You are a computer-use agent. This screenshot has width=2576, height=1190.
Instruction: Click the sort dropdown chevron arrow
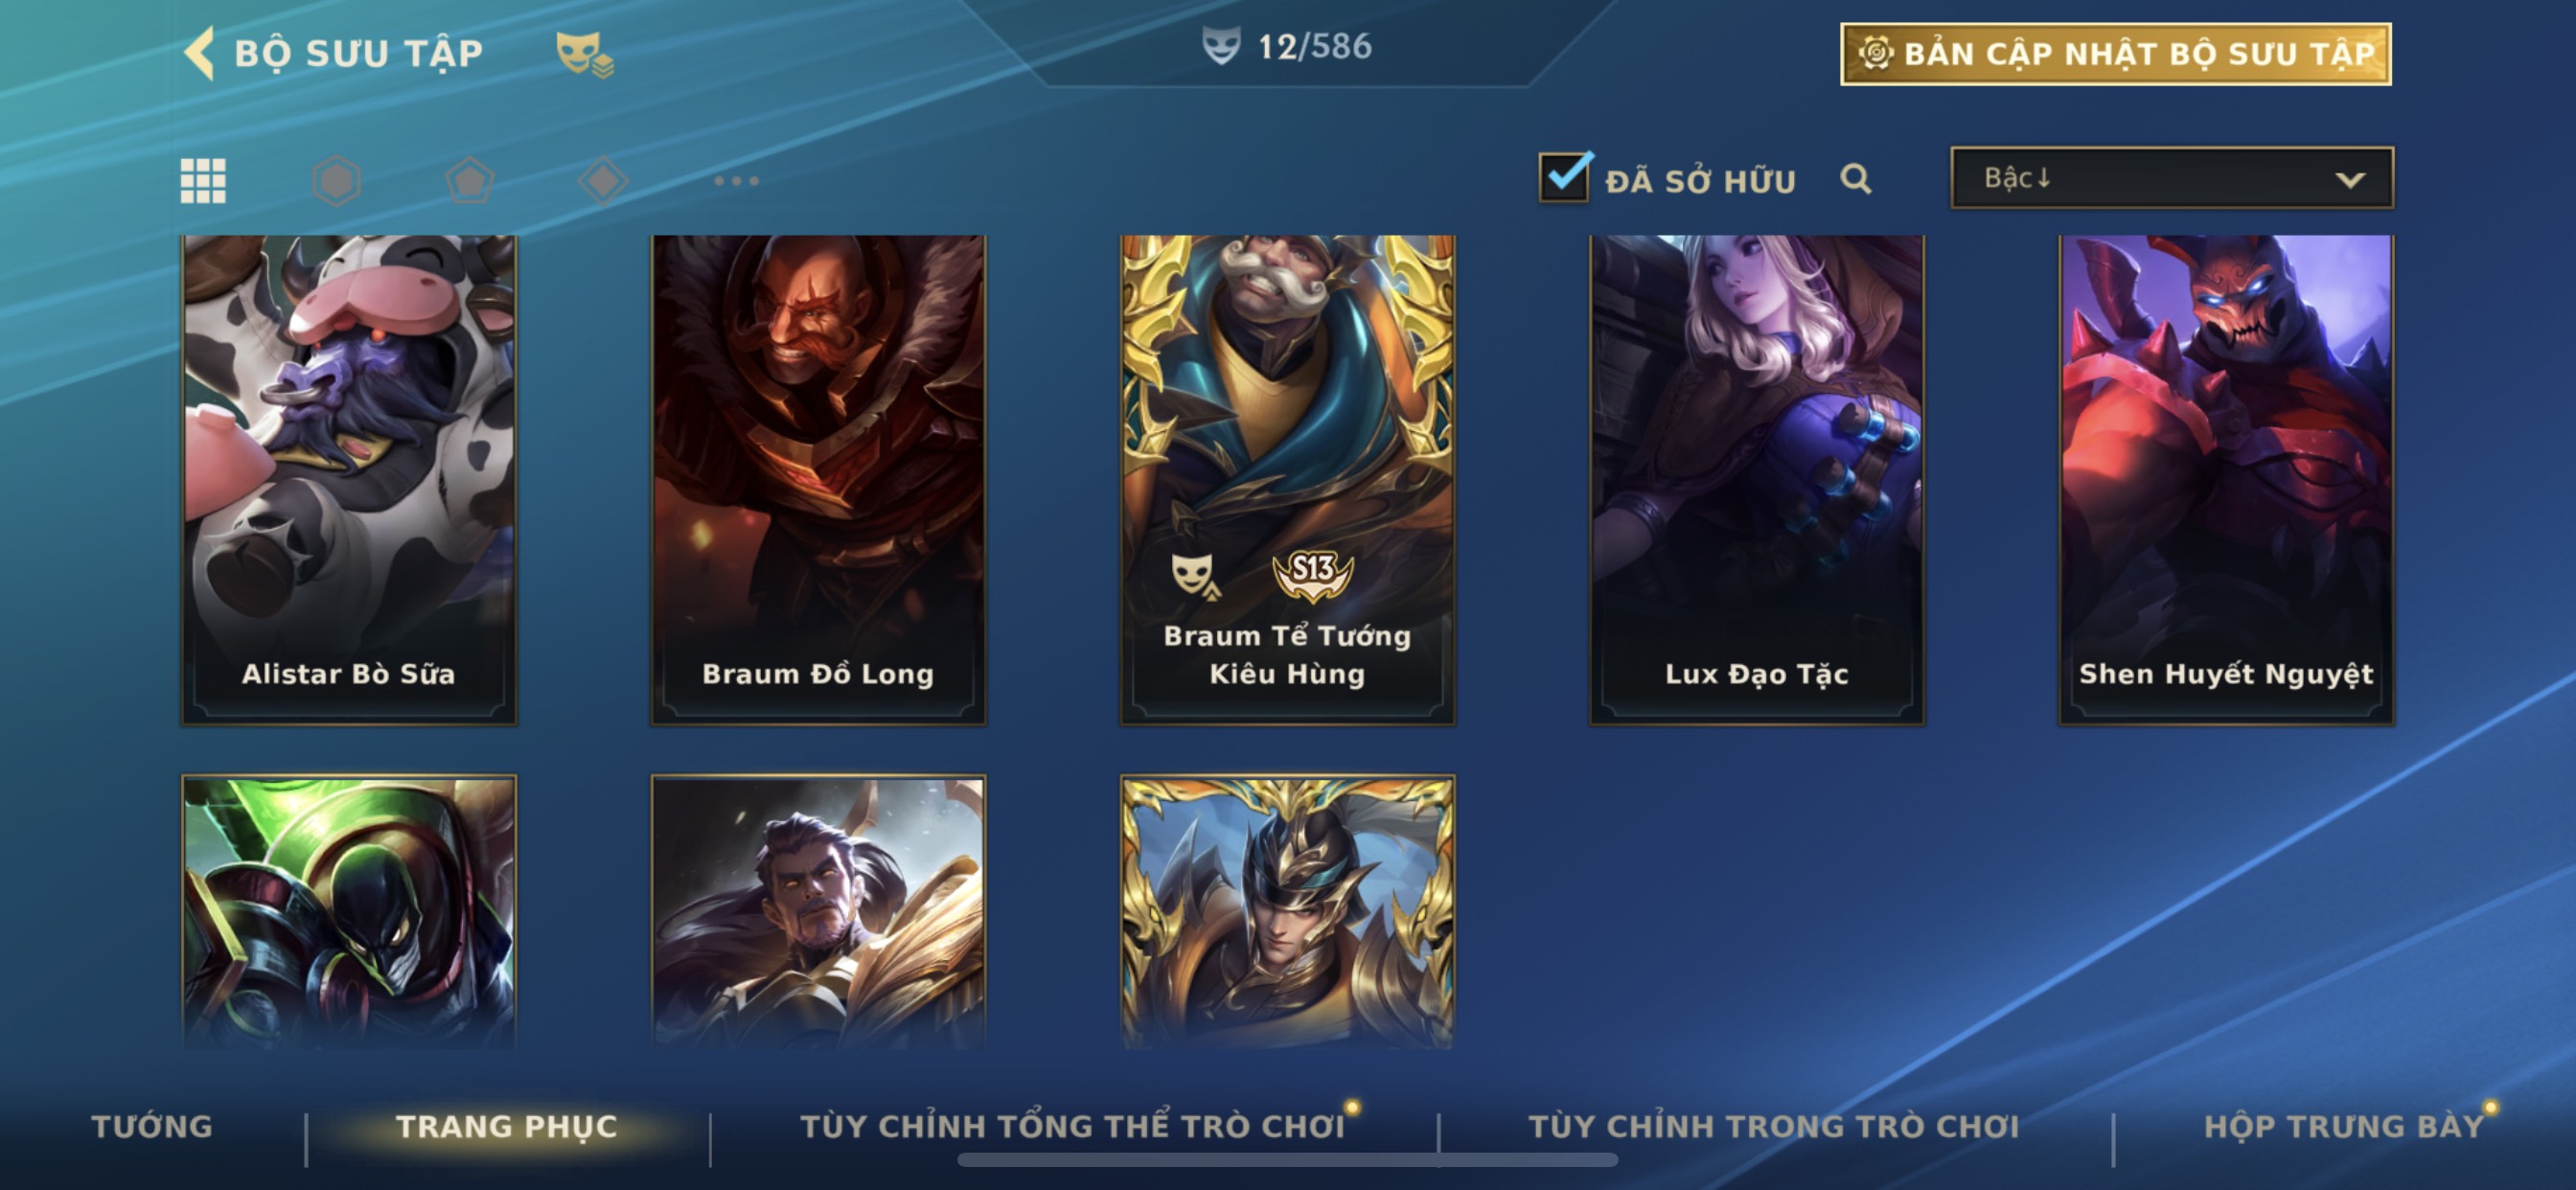pyautogui.click(x=2350, y=180)
